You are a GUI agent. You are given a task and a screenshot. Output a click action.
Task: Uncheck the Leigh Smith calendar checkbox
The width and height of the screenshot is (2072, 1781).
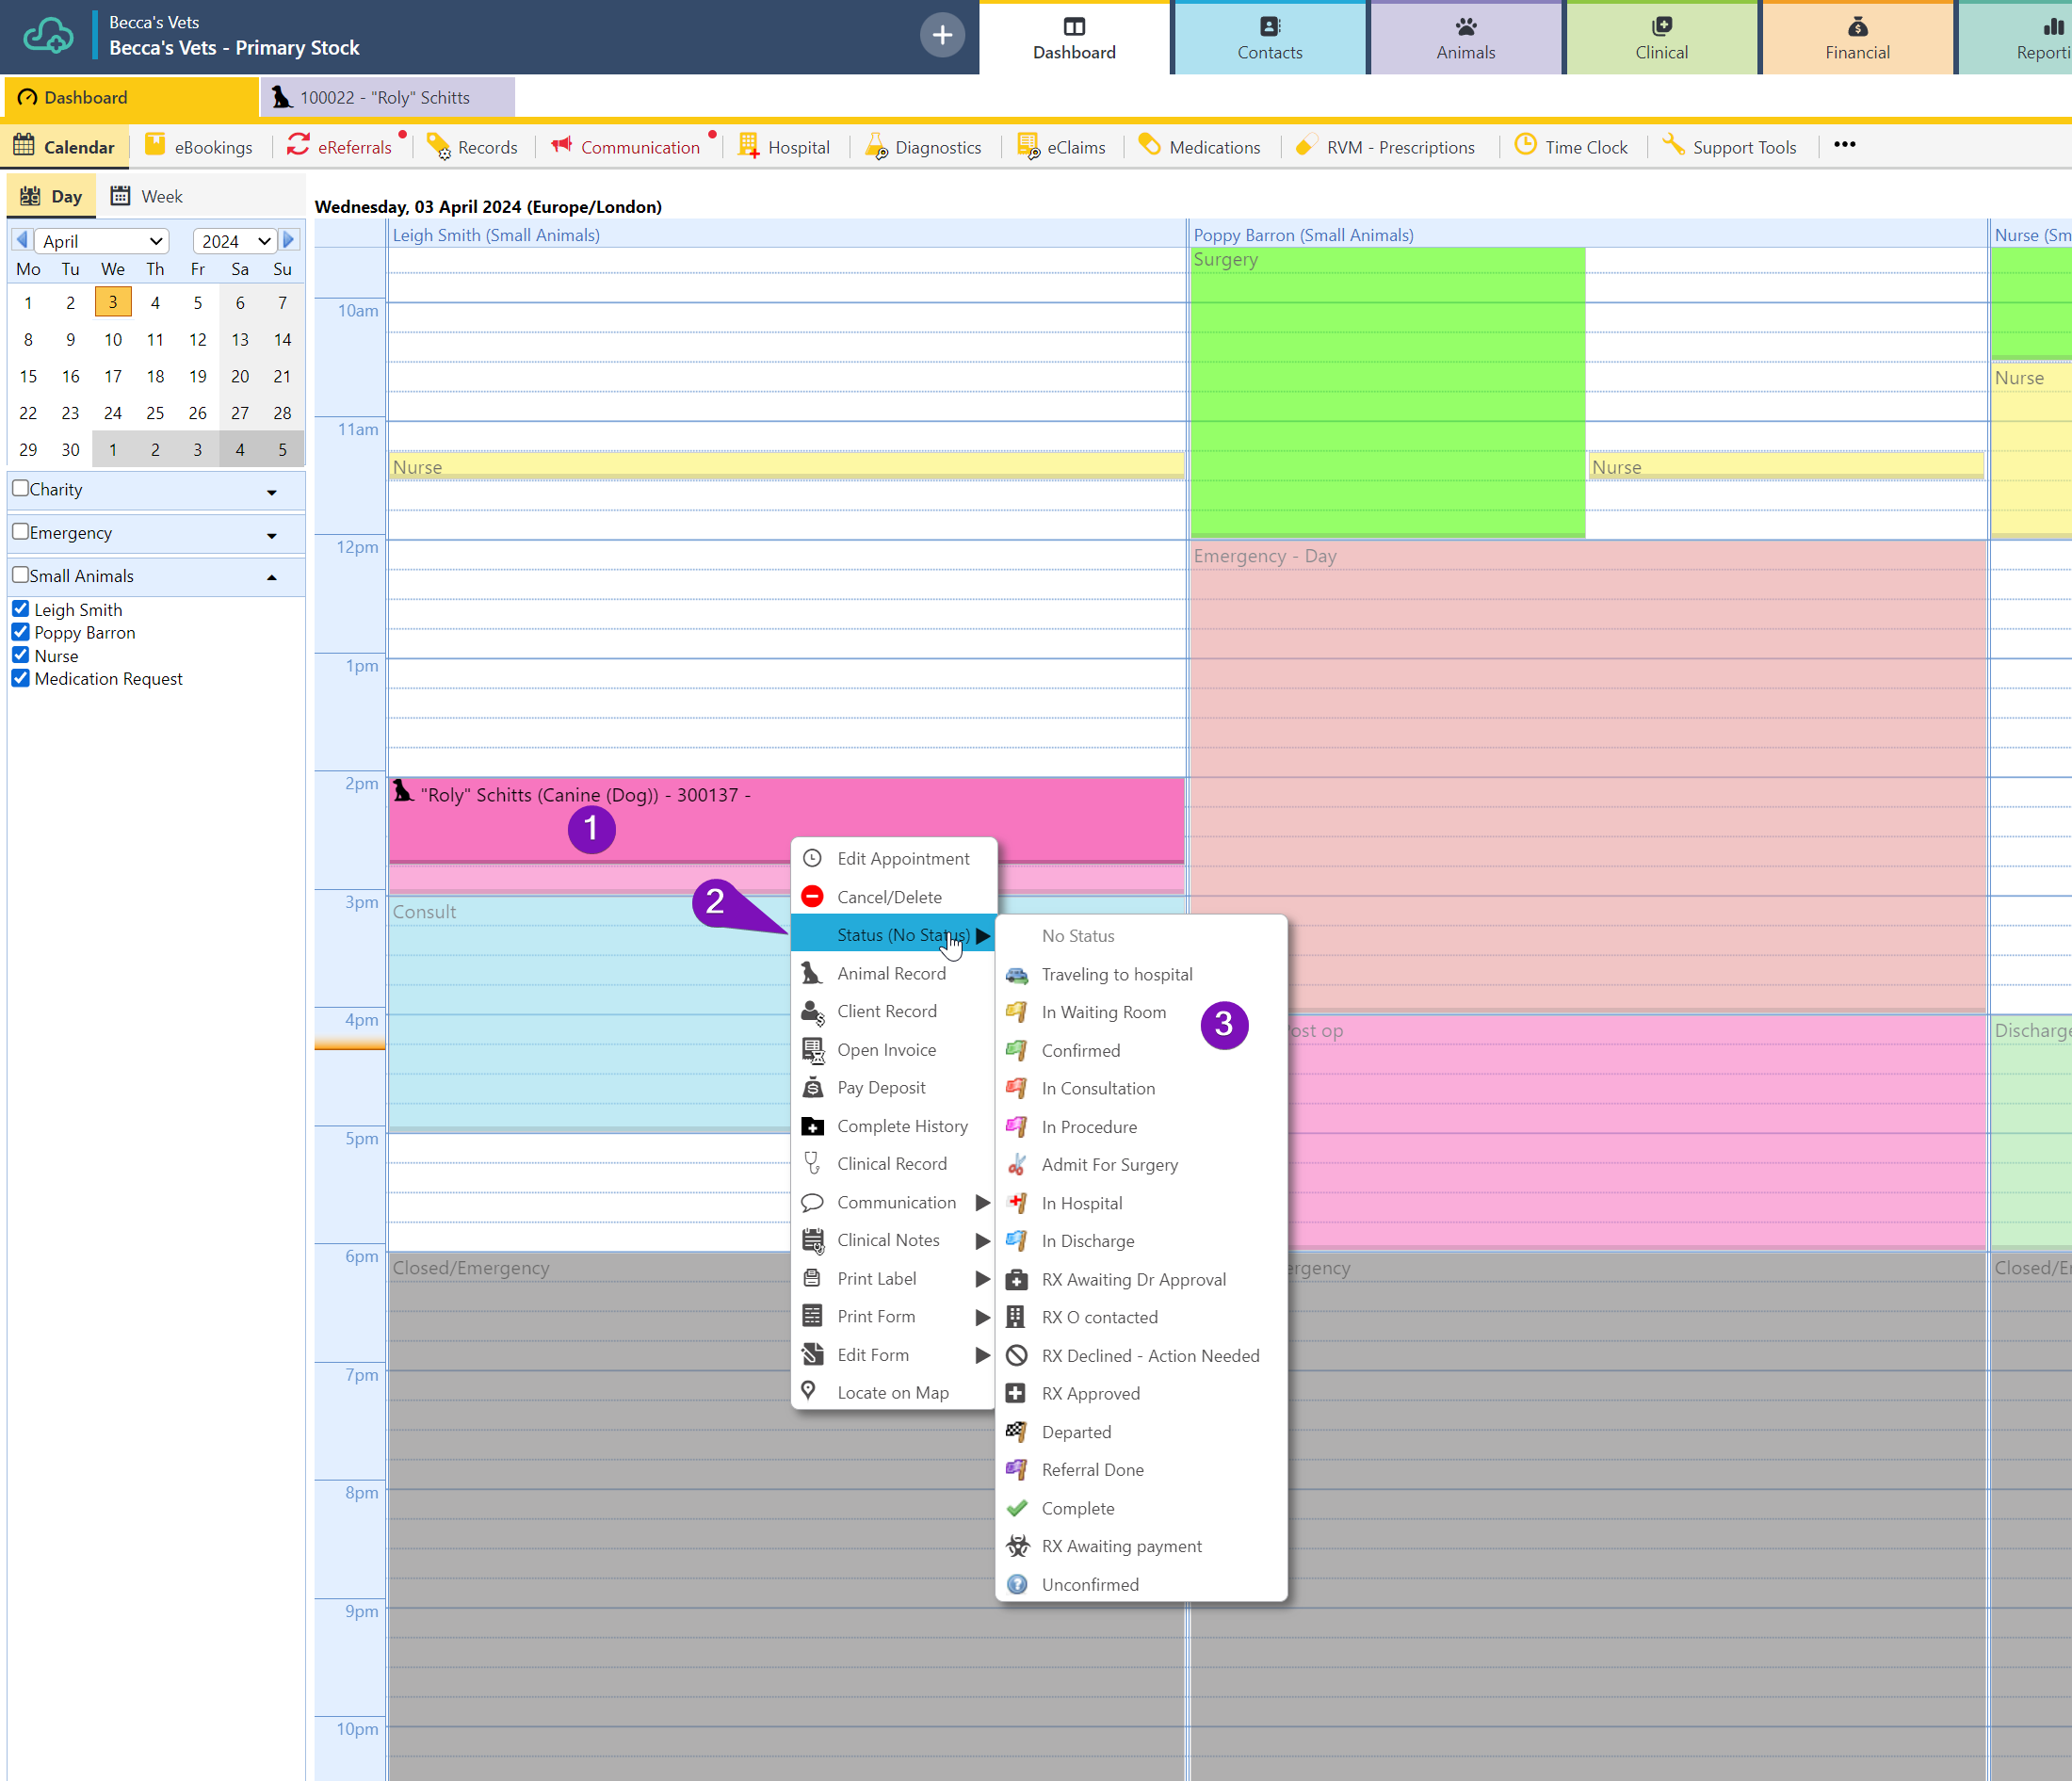click(21, 609)
